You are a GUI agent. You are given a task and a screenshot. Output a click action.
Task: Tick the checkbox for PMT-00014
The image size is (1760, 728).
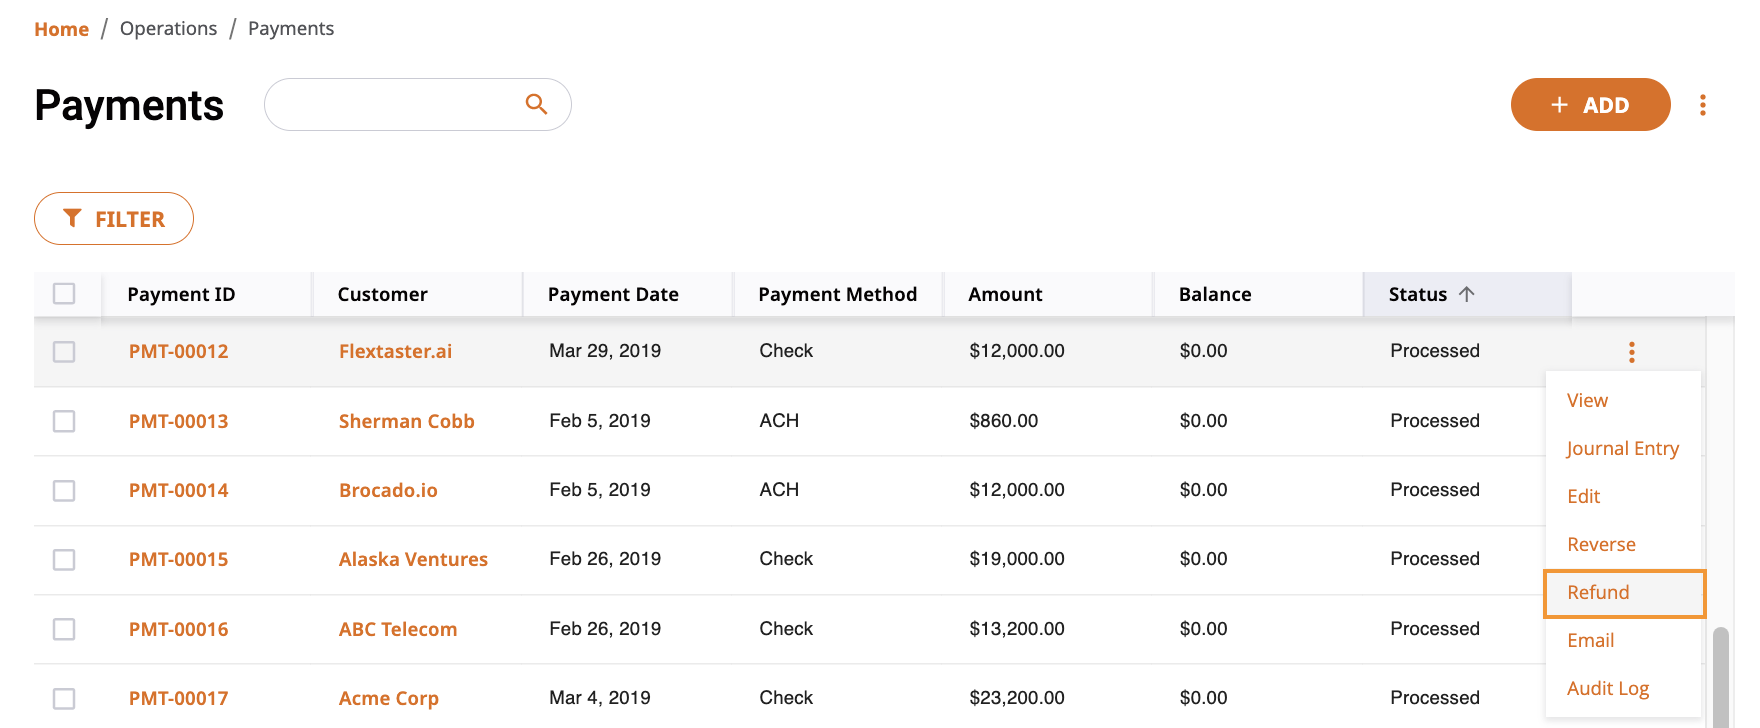coord(64,490)
